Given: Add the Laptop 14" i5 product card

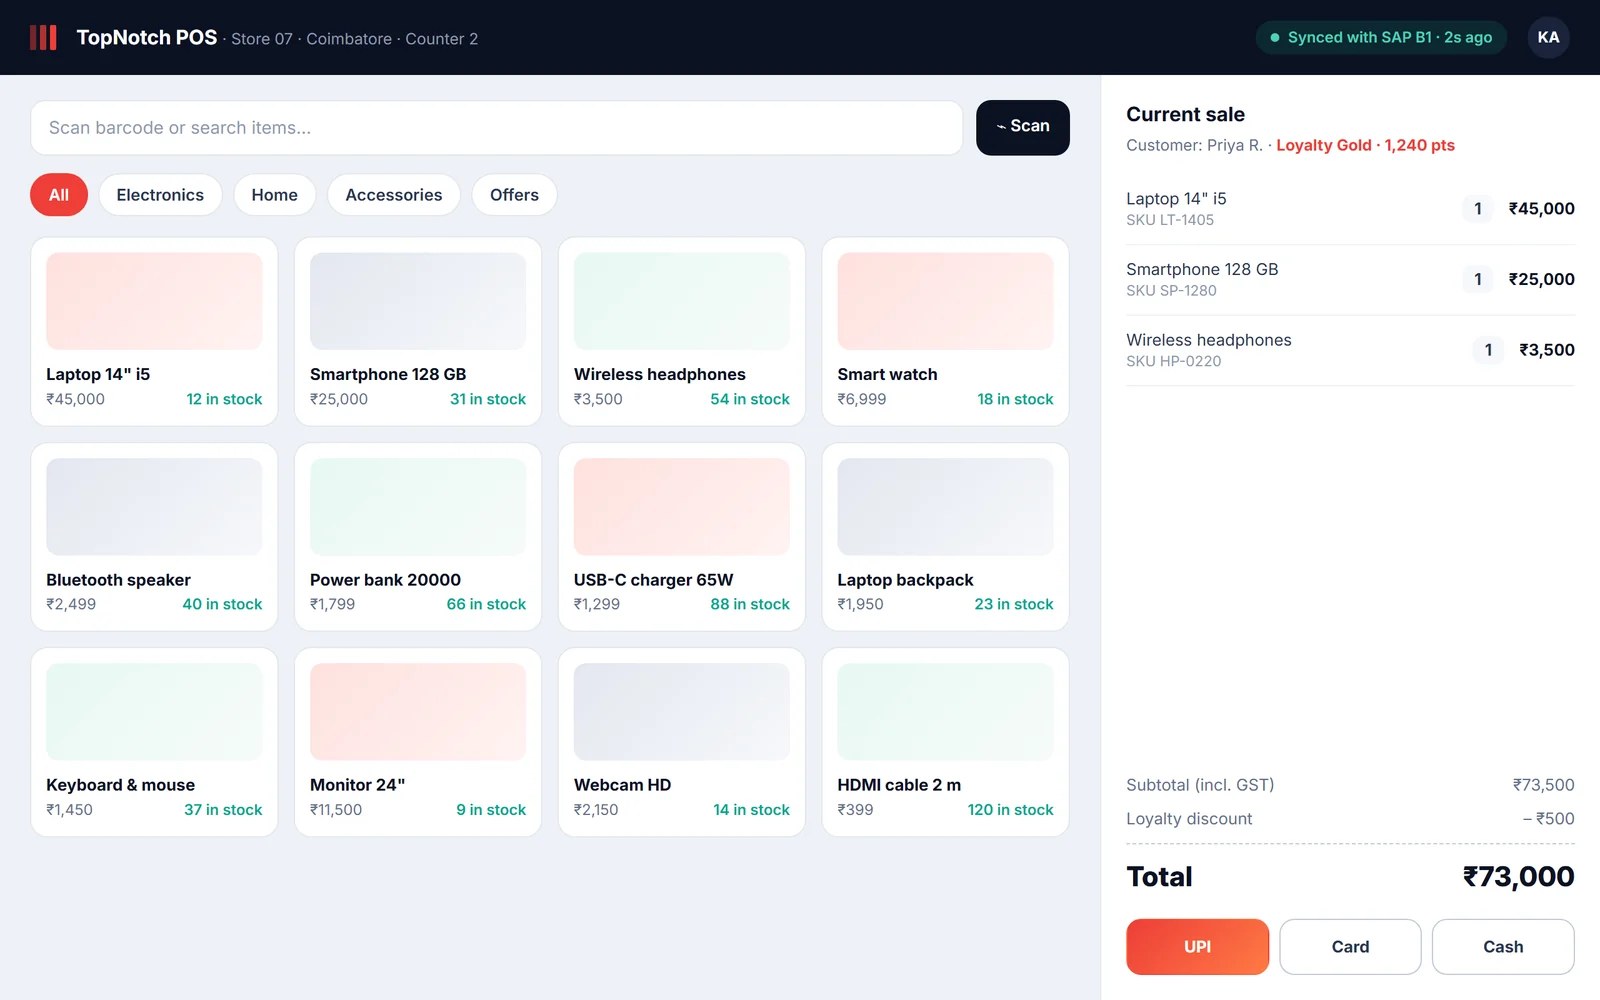Looking at the screenshot, I should click(154, 331).
